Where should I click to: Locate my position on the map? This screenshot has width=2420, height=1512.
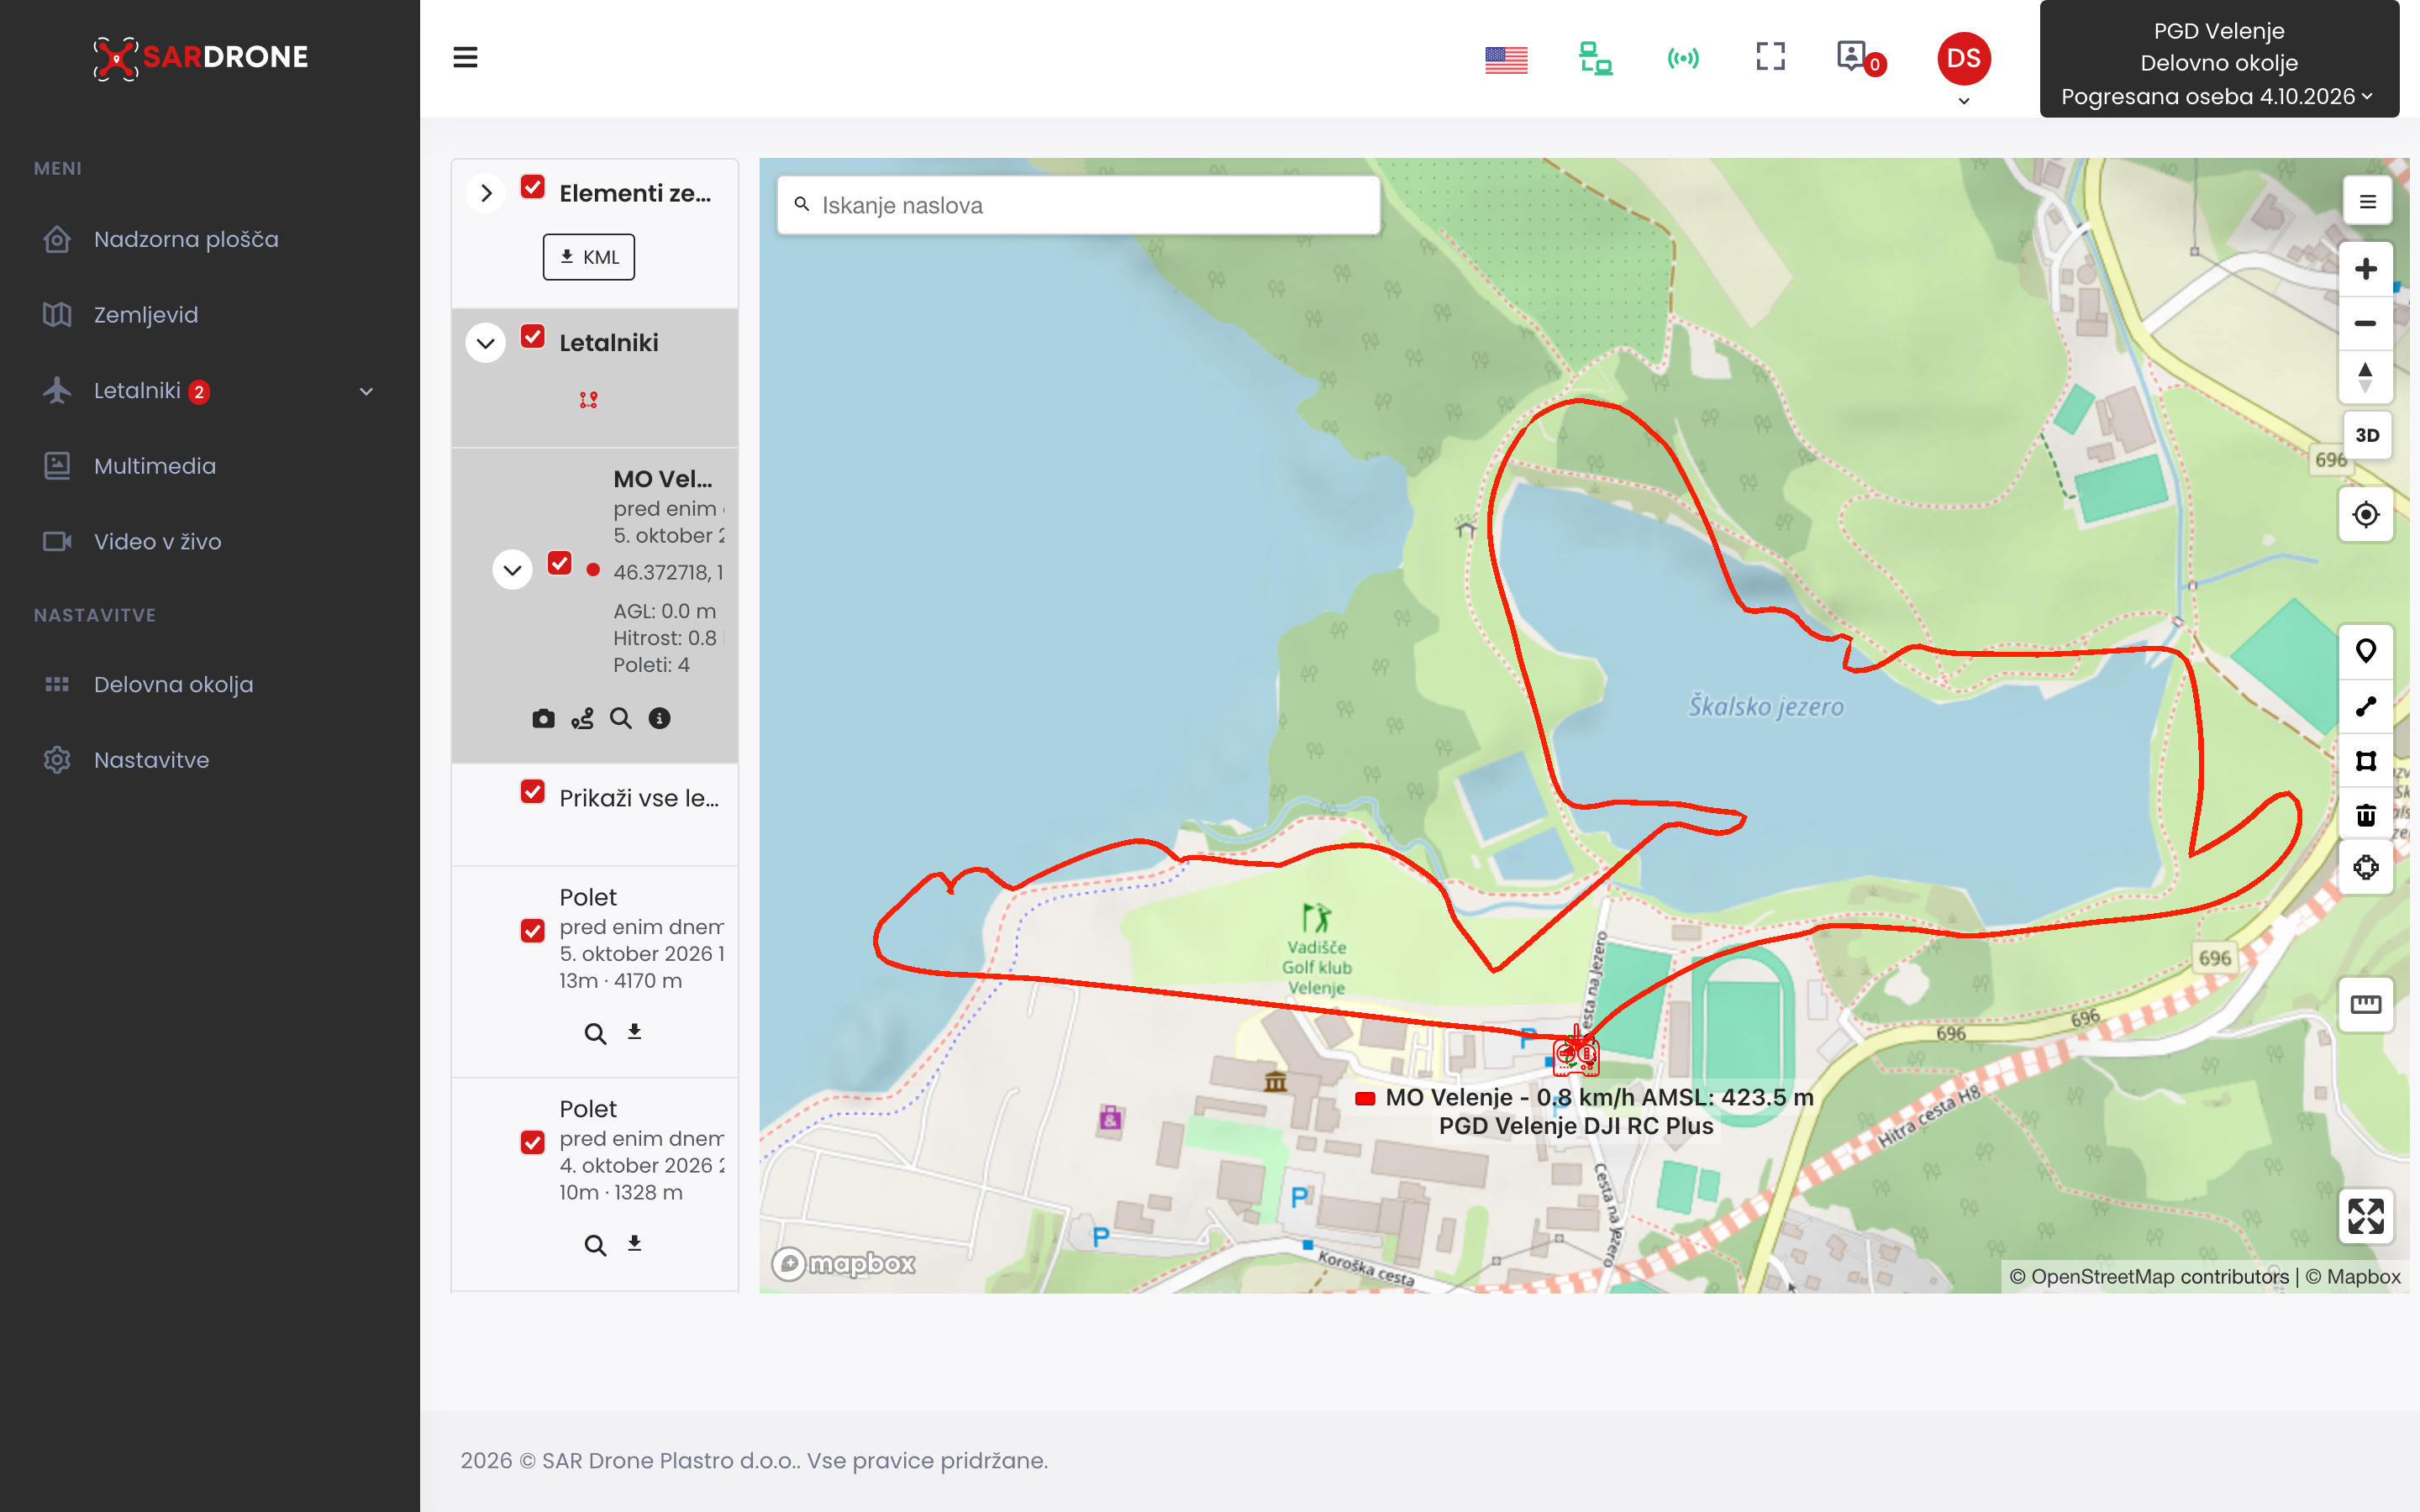(x=2365, y=514)
